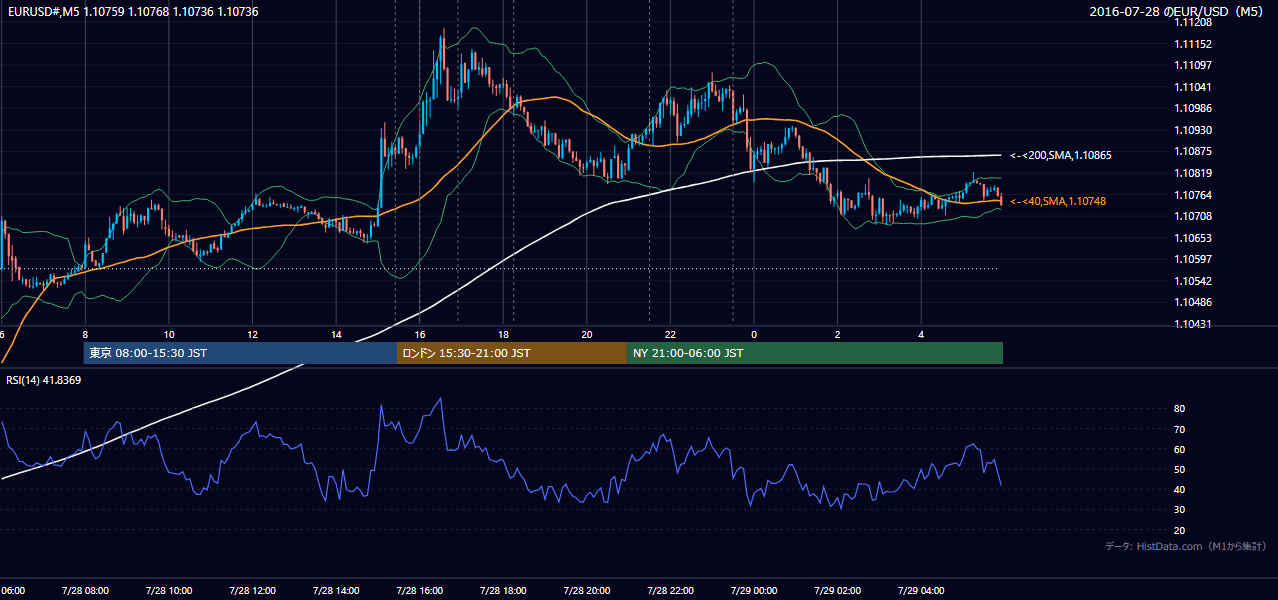Click price axis label 1.10764

pos(1193,194)
